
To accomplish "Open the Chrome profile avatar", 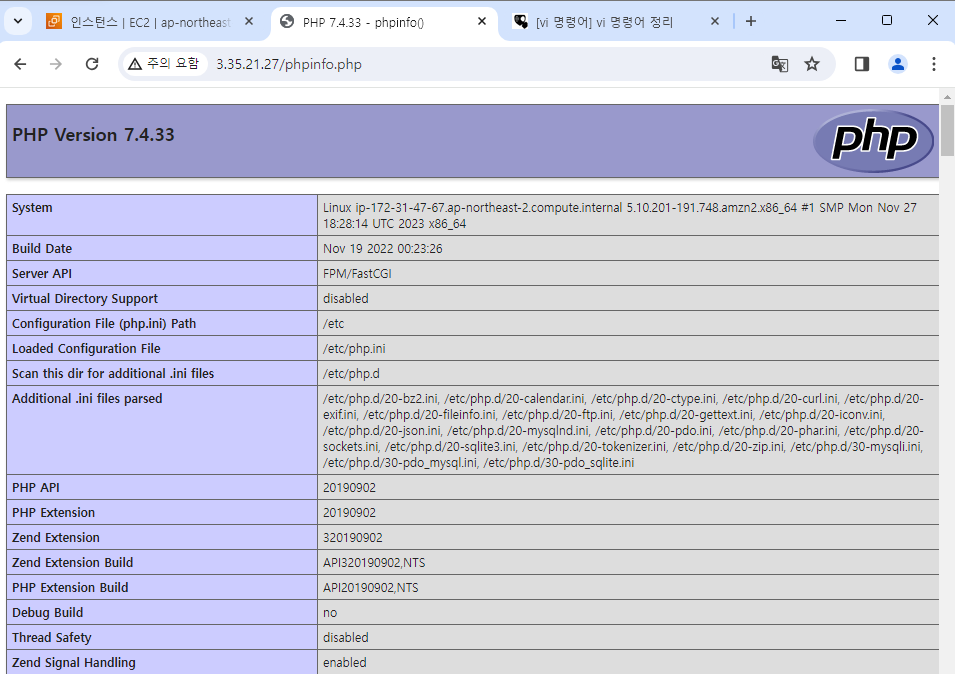I will [898, 64].
